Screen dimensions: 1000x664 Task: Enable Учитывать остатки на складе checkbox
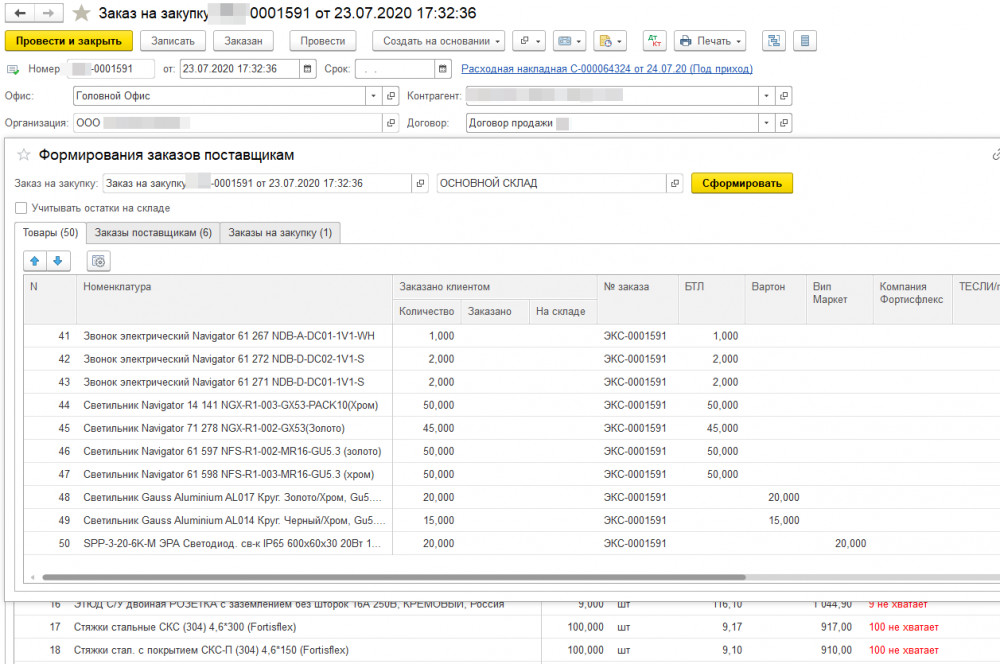21,208
